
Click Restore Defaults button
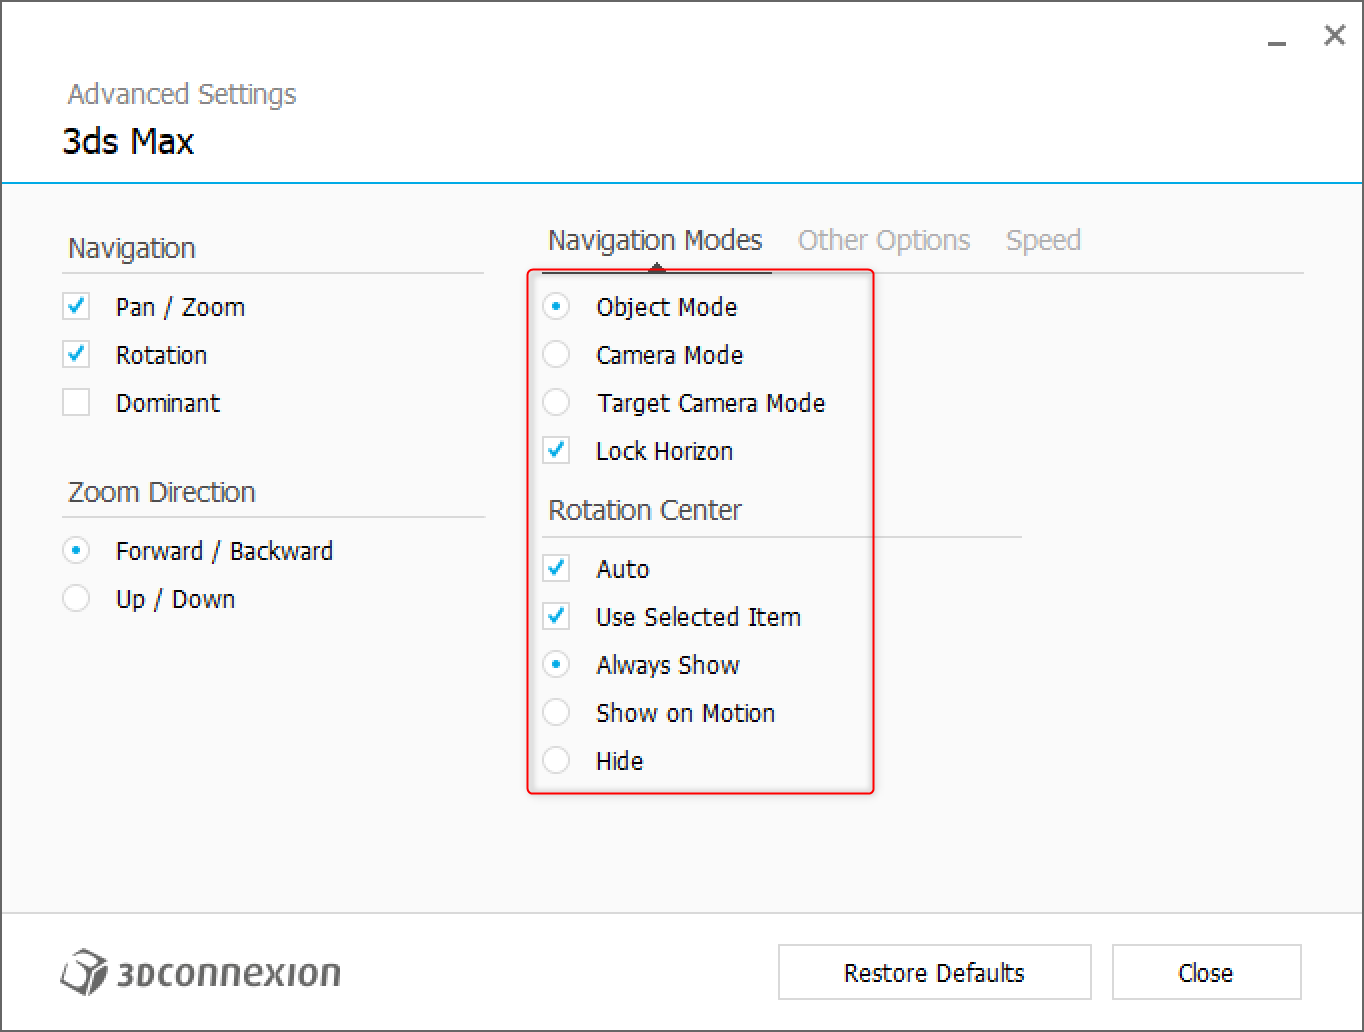point(934,972)
